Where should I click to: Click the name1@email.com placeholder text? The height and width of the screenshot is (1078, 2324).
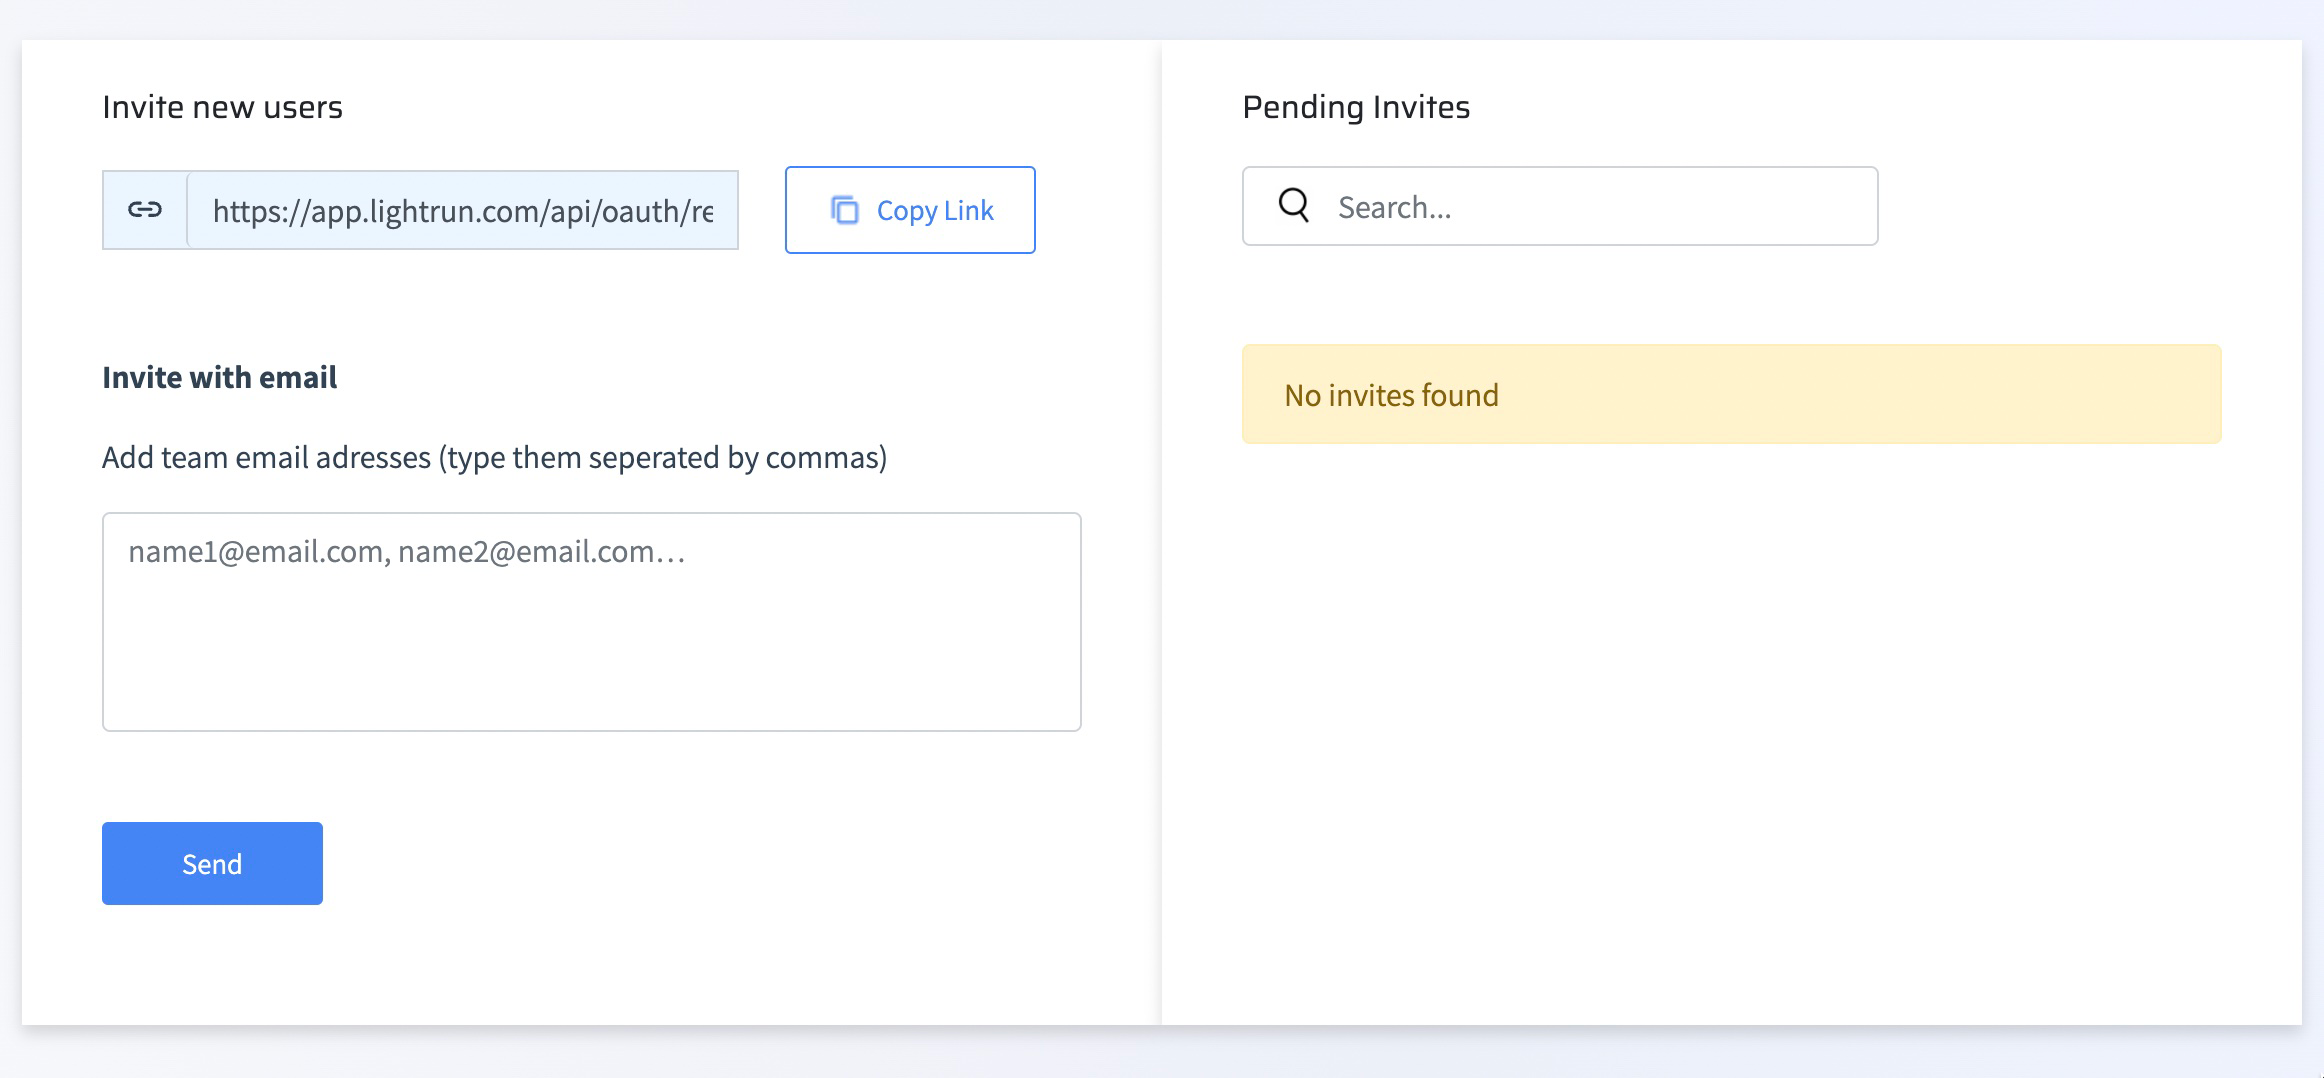(406, 551)
